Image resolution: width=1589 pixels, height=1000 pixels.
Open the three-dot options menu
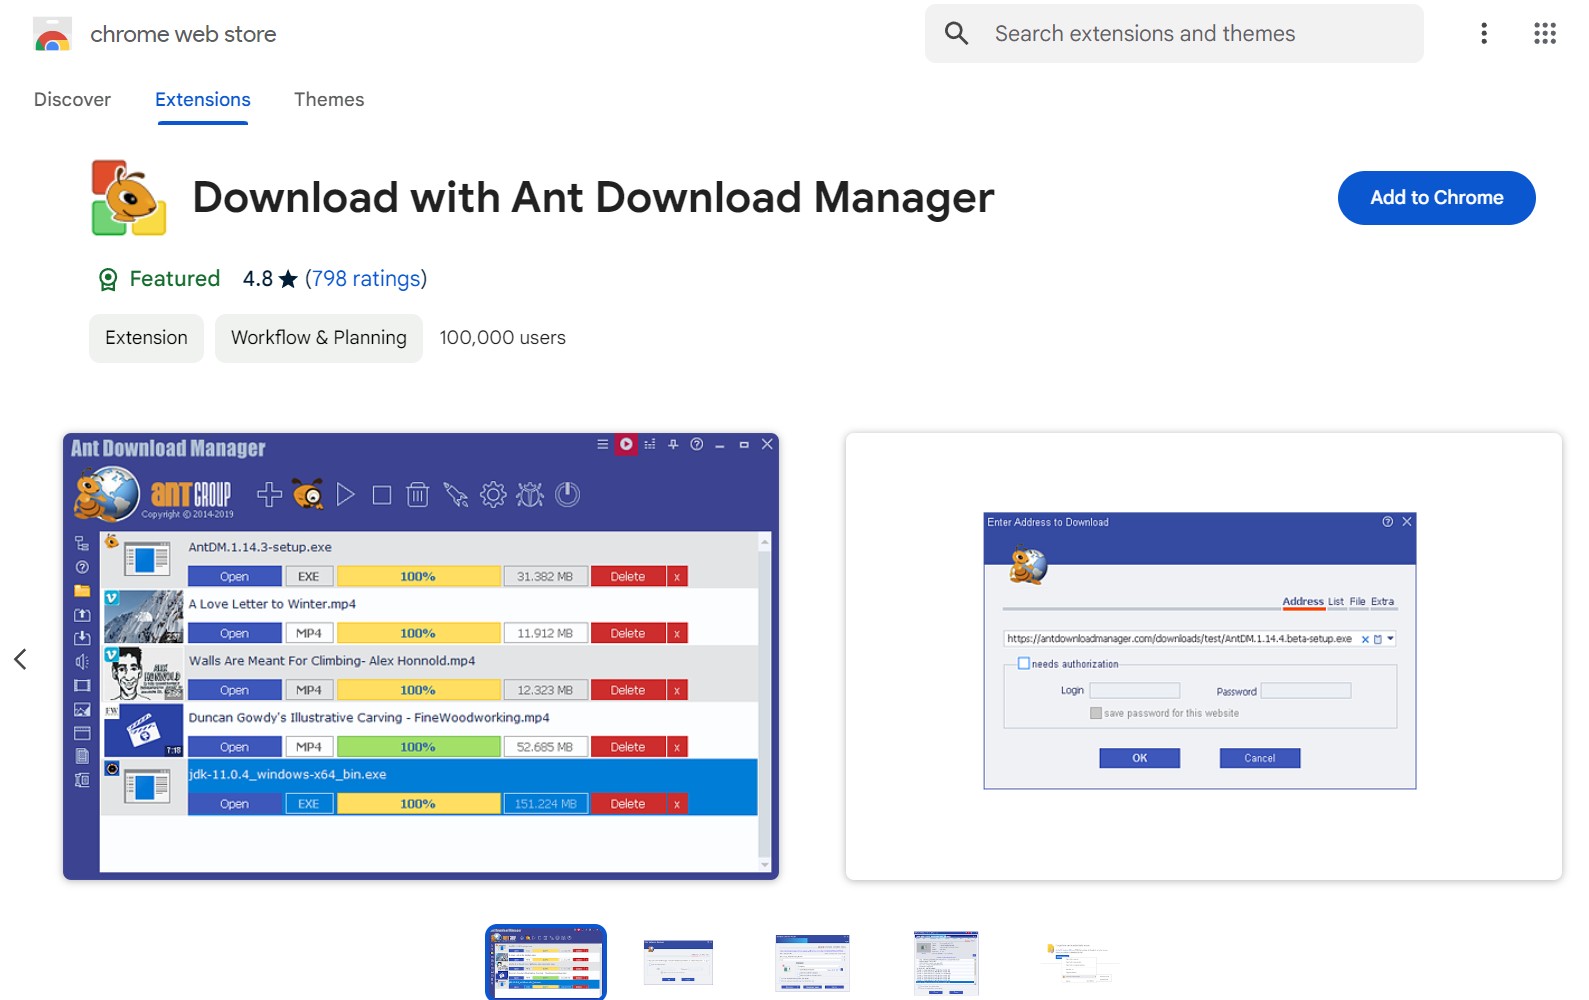1484,33
